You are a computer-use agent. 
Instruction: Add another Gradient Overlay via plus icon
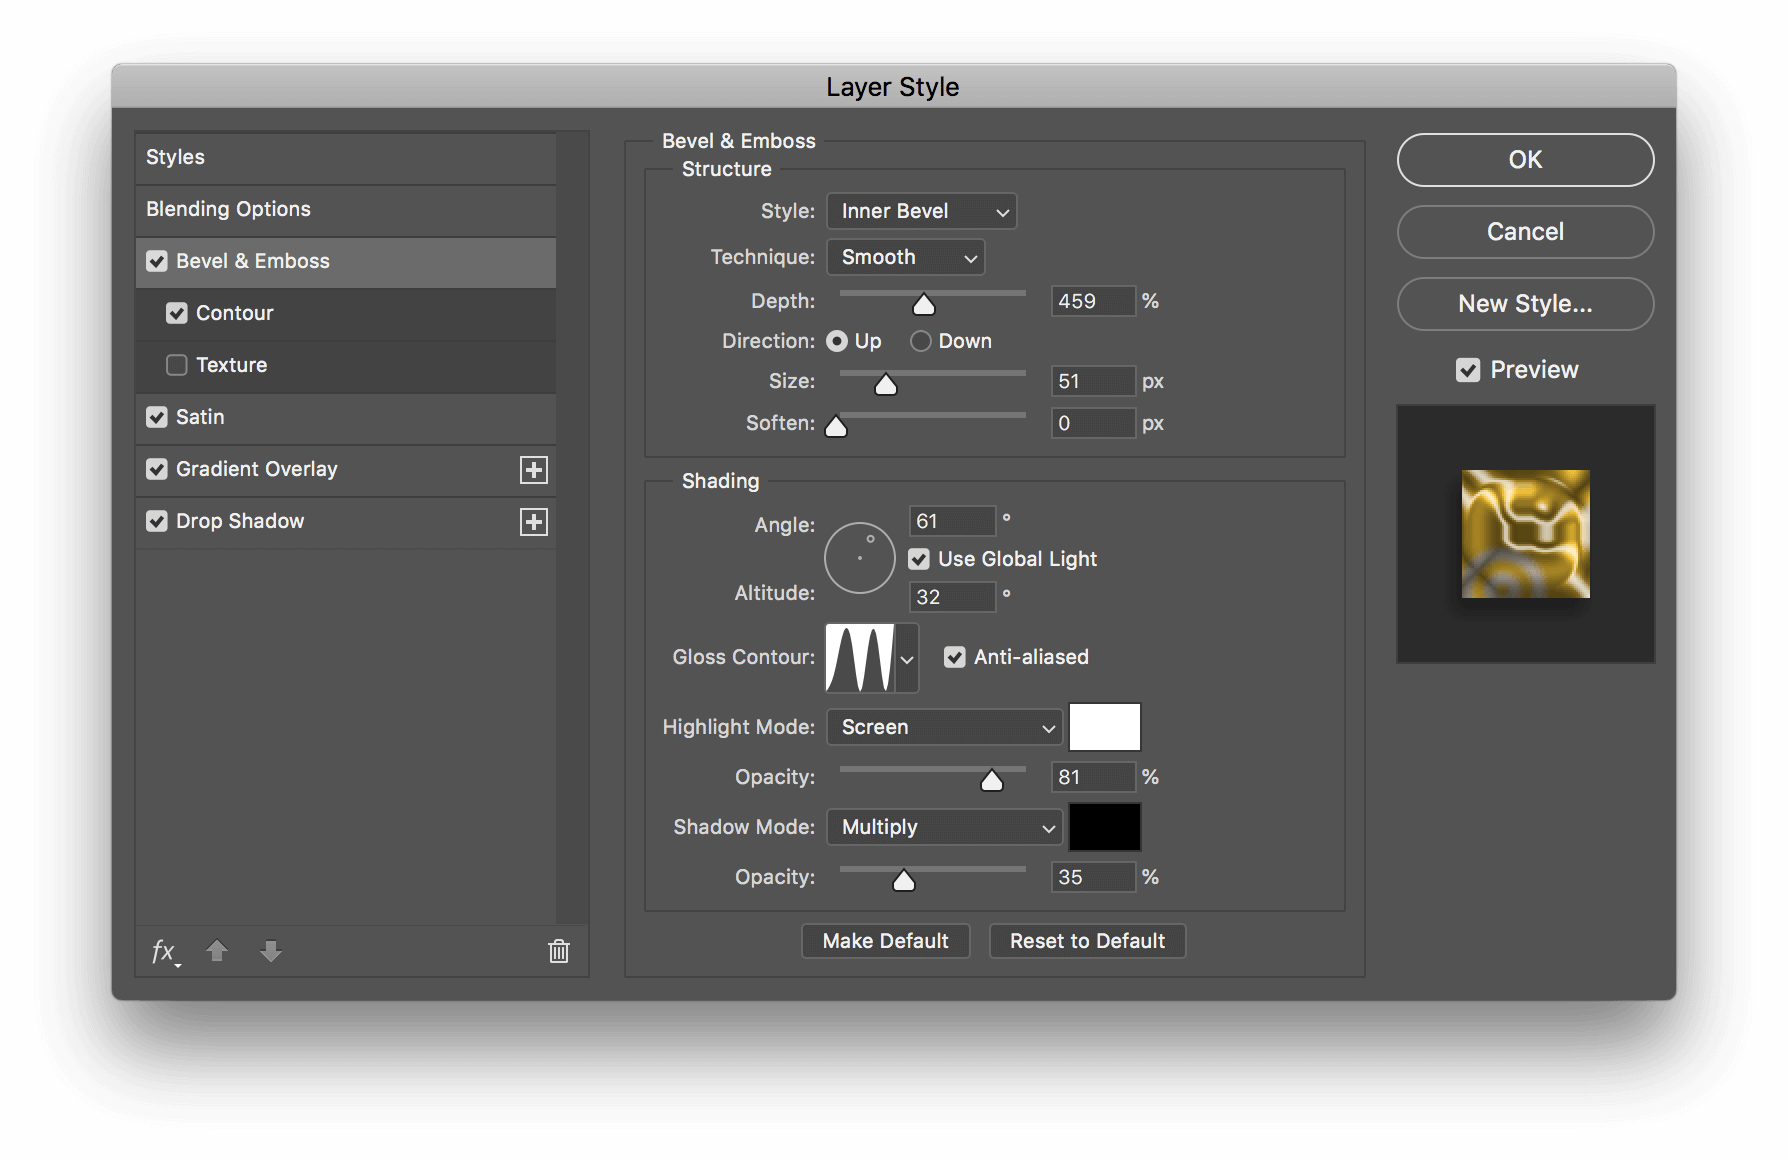click(534, 469)
